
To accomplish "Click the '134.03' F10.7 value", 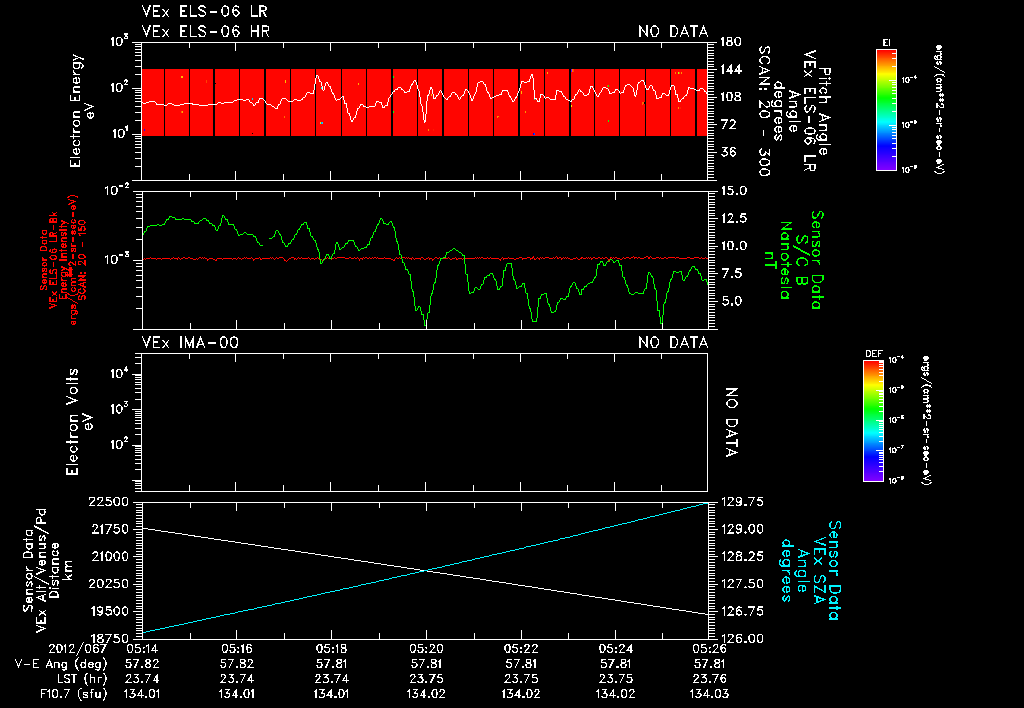I will [709, 694].
